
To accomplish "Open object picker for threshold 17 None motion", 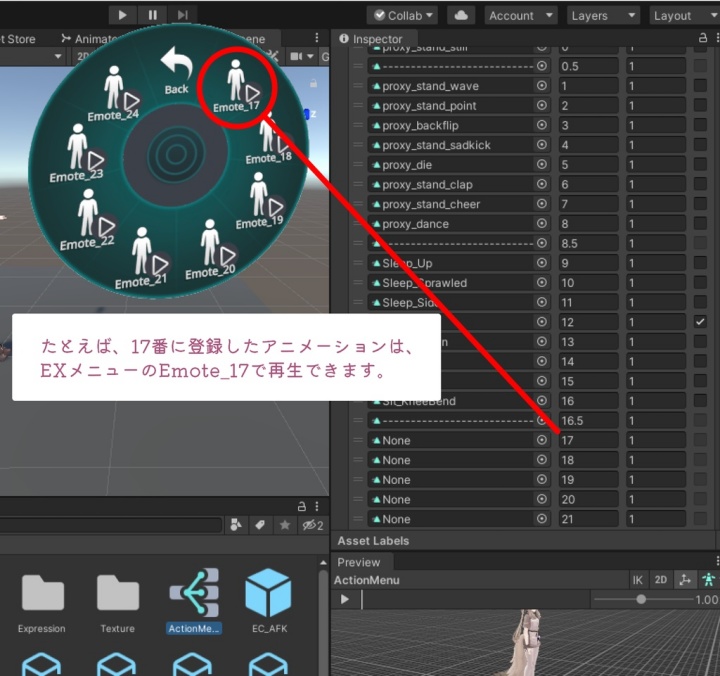I will [x=542, y=440].
